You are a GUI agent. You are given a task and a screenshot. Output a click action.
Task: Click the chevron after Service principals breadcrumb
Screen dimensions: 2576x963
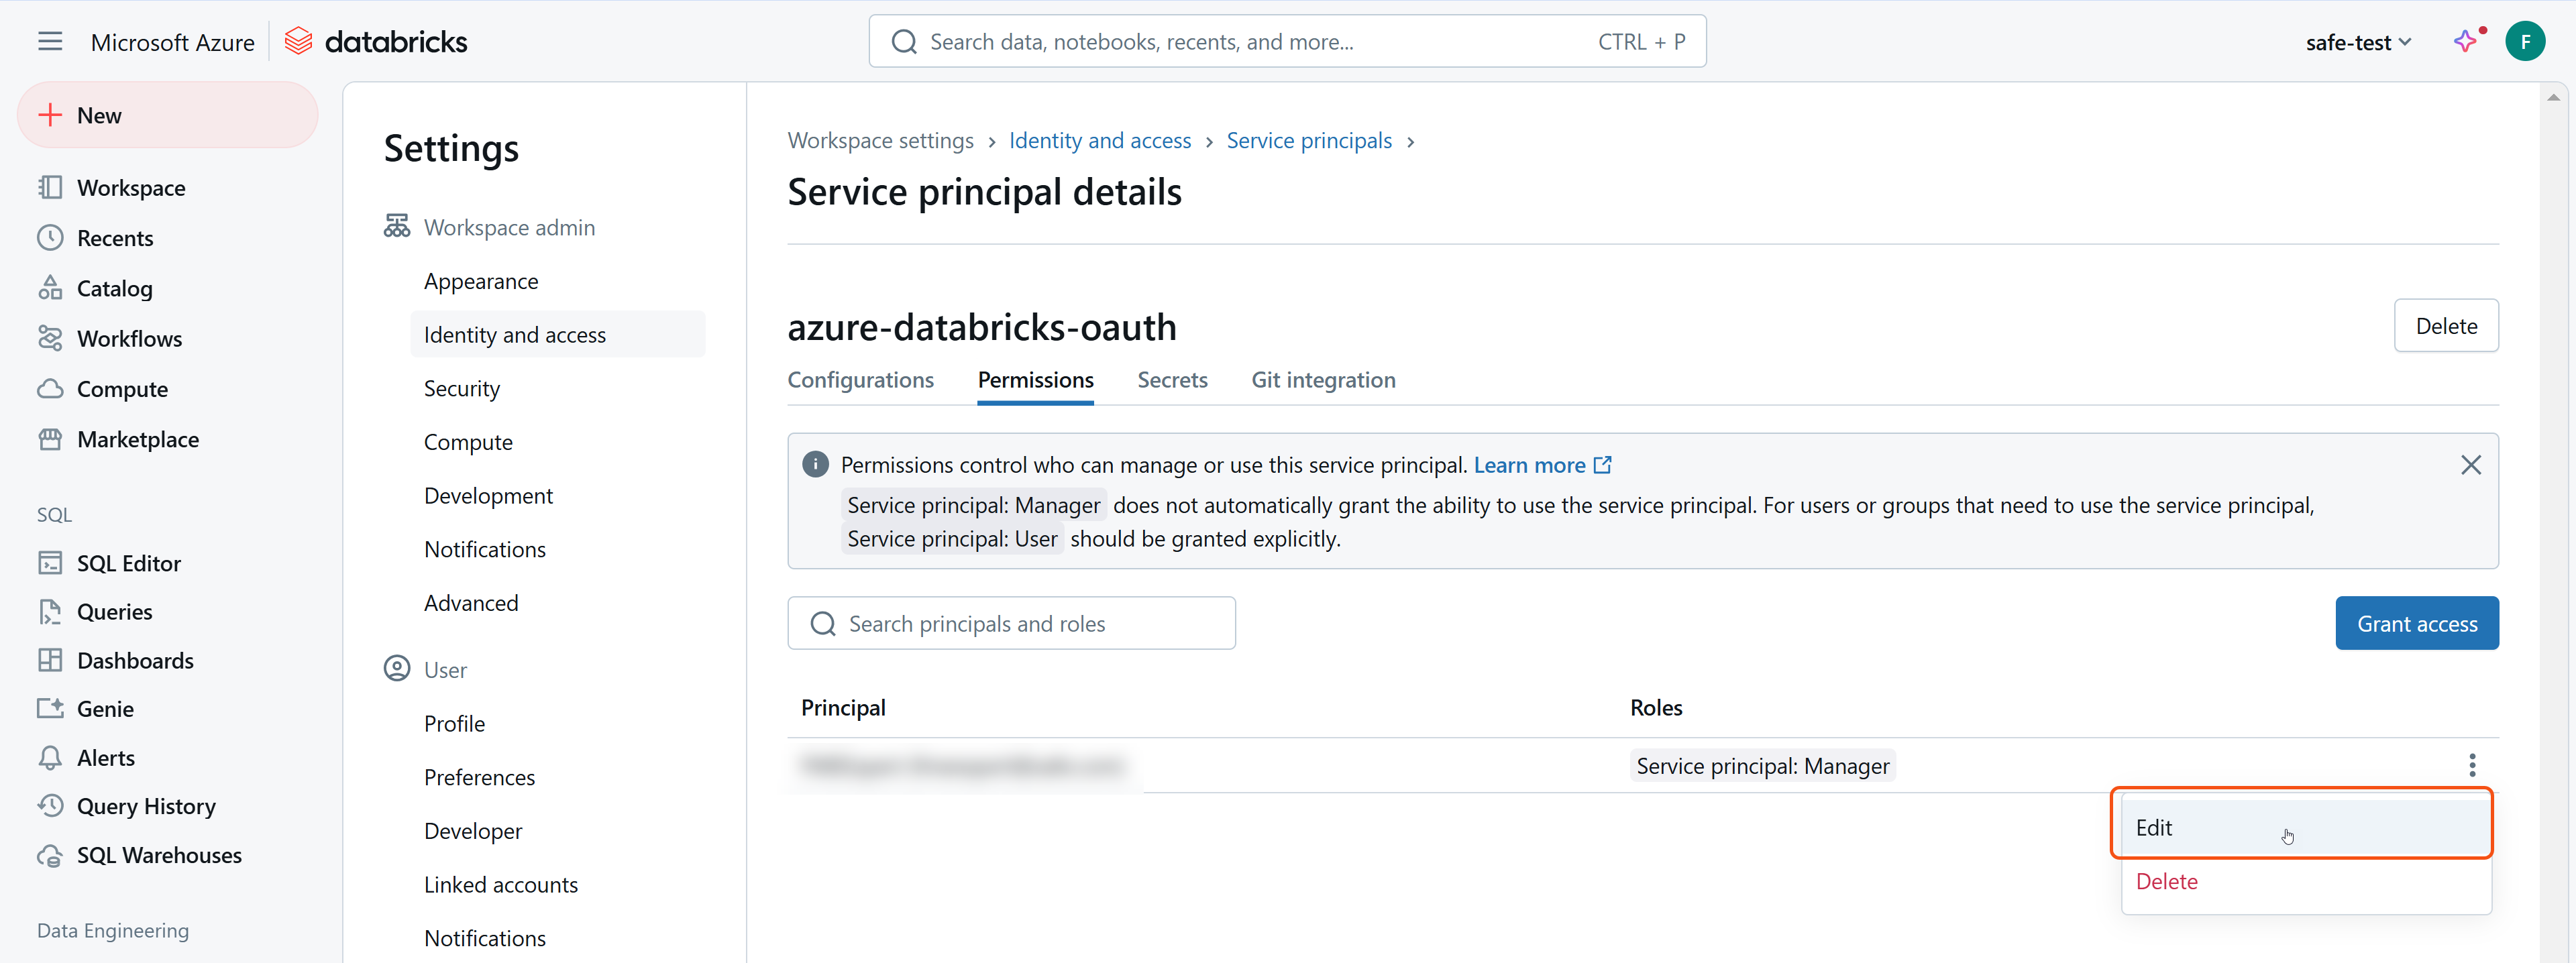pos(1410,142)
